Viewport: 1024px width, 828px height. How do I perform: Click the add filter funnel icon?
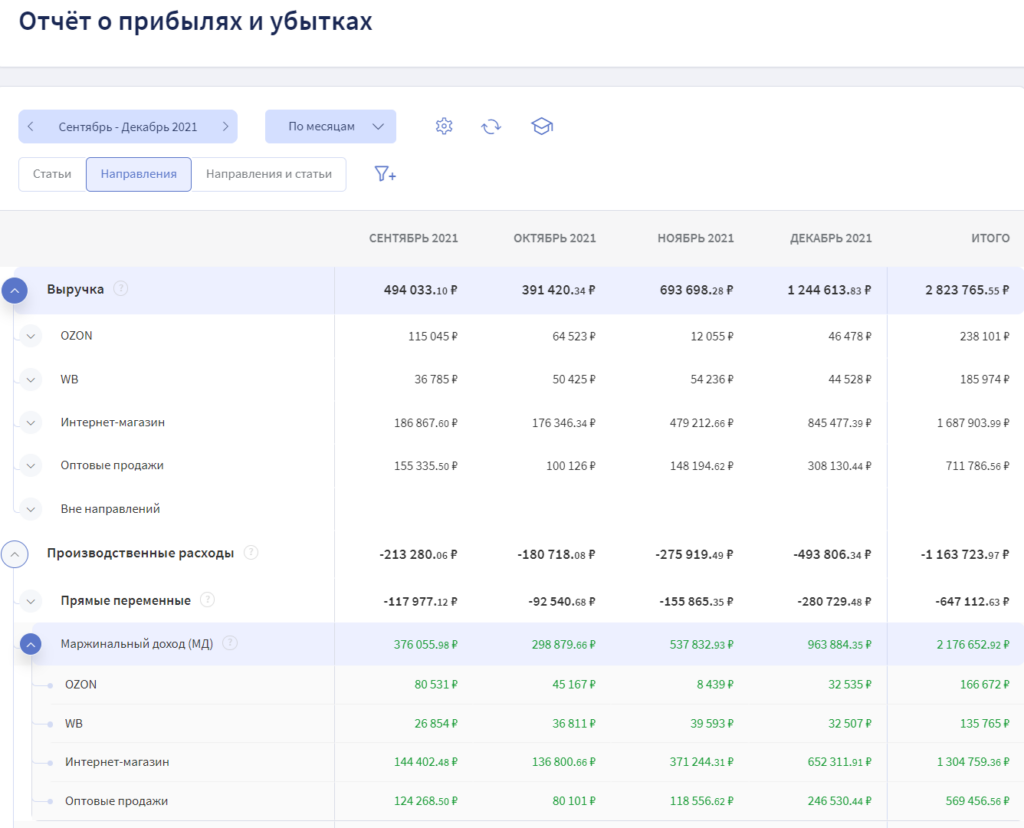click(385, 174)
